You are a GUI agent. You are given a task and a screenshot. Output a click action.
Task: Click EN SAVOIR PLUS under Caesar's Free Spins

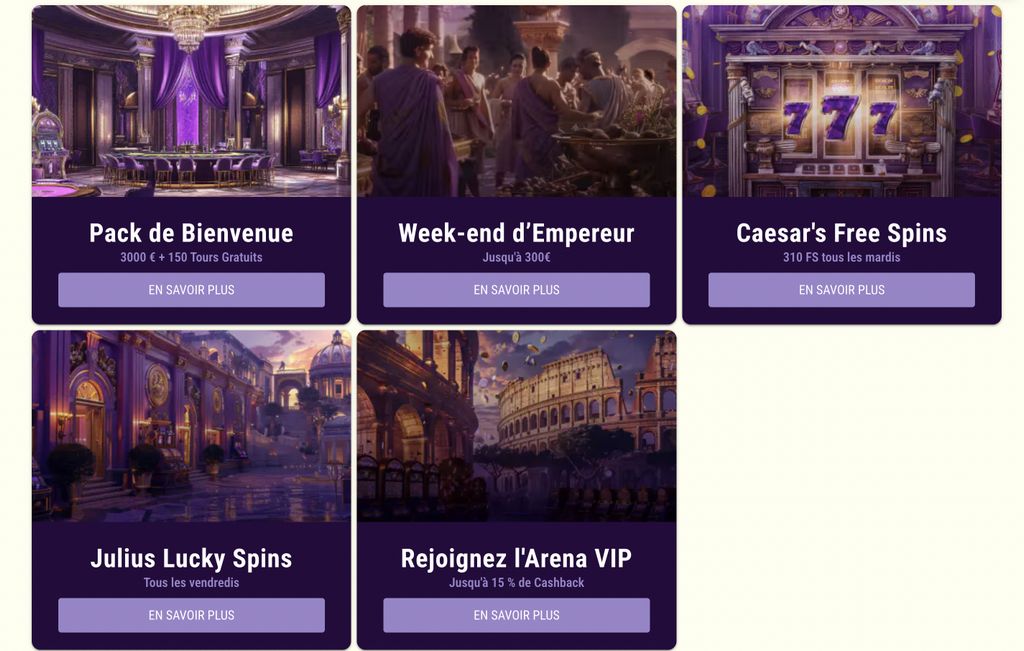point(841,290)
